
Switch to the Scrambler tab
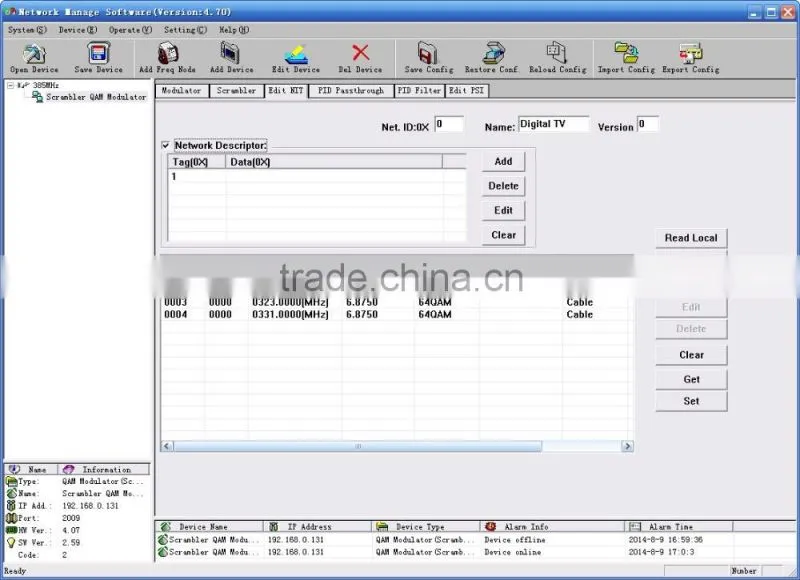coord(236,91)
